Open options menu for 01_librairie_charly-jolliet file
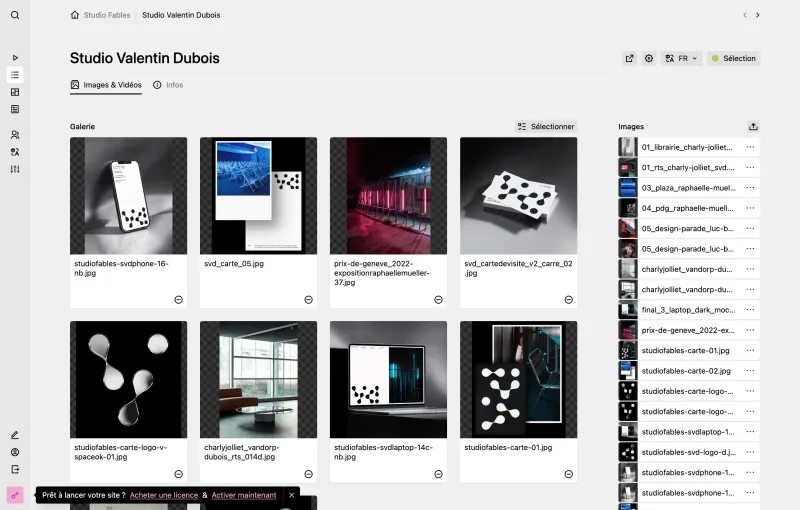The height and width of the screenshot is (510, 800). [x=750, y=147]
